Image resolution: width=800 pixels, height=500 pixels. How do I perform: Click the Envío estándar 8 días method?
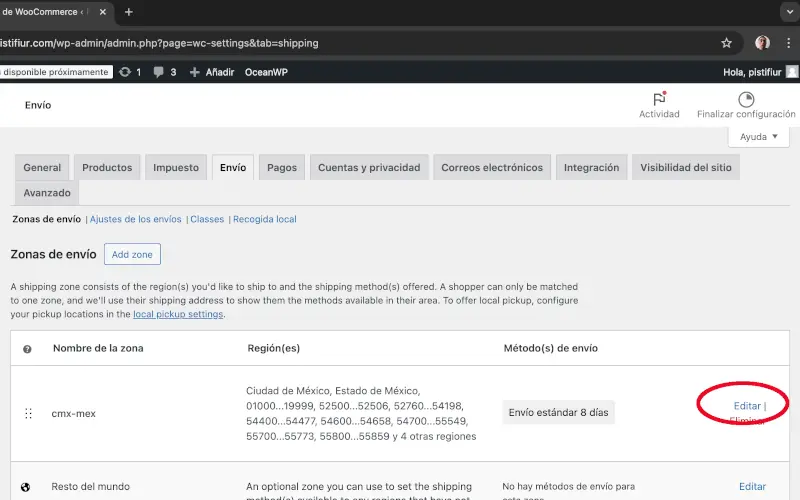559,413
